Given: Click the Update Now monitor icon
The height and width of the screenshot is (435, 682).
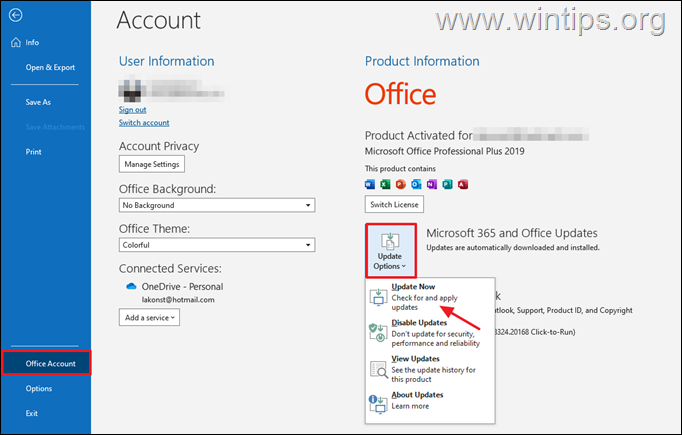Looking at the screenshot, I should click(378, 297).
